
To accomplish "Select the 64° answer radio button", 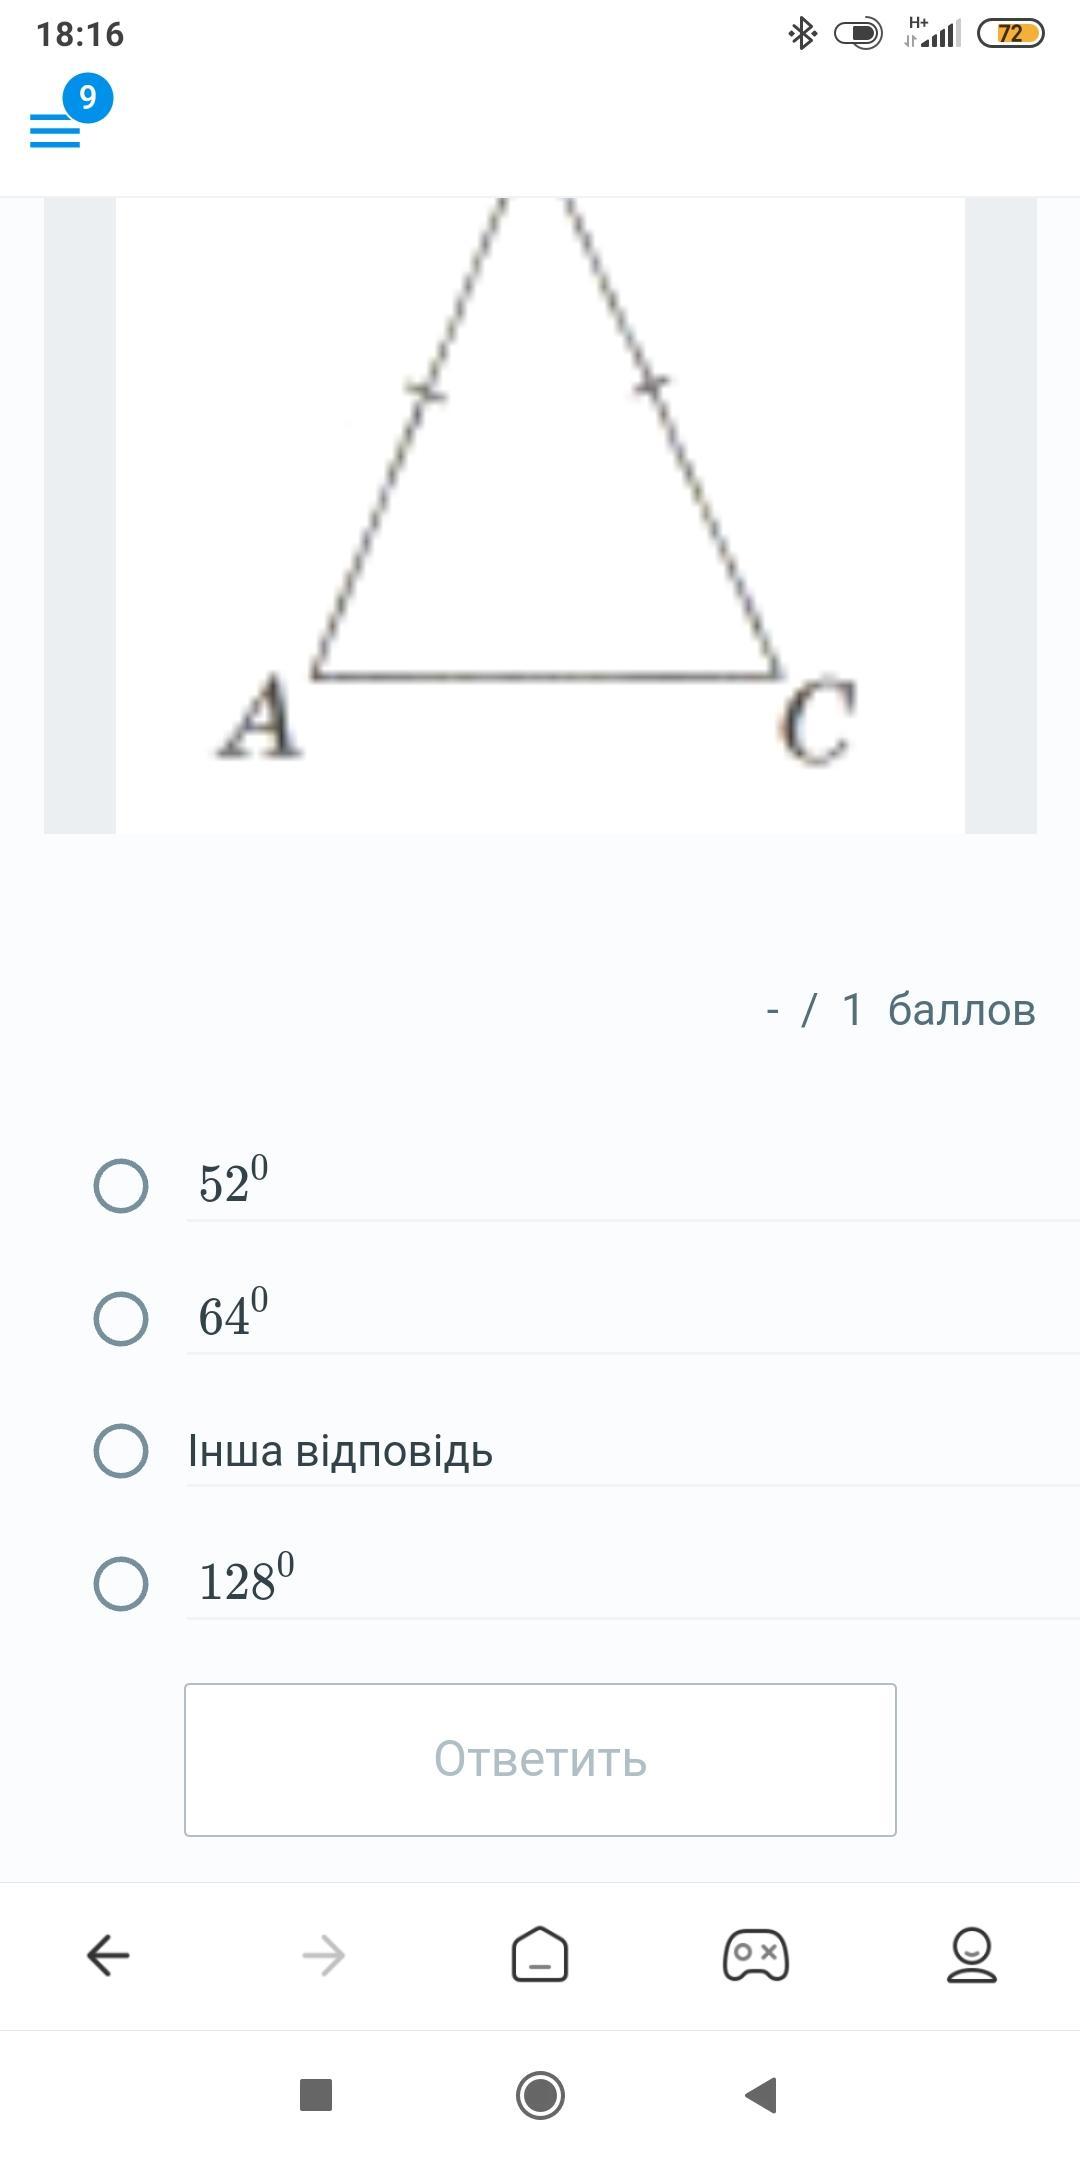I will pos(121,1318).
